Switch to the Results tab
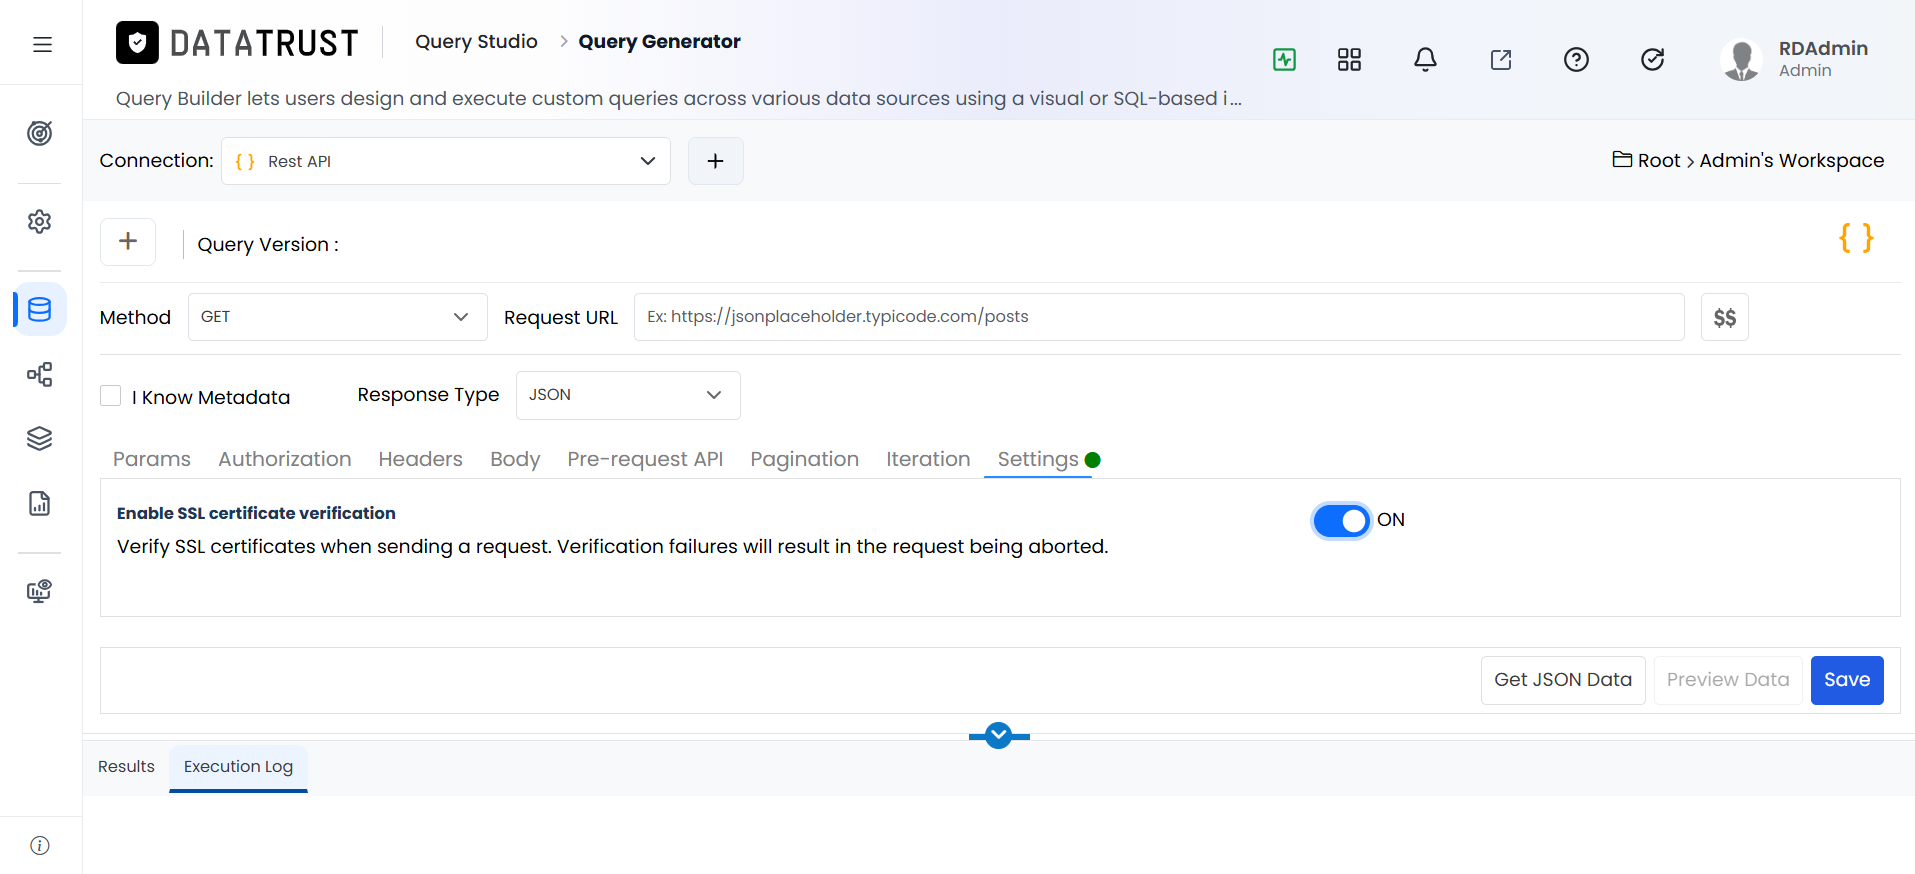This screenshot has width=1915, height=874. 126,767
